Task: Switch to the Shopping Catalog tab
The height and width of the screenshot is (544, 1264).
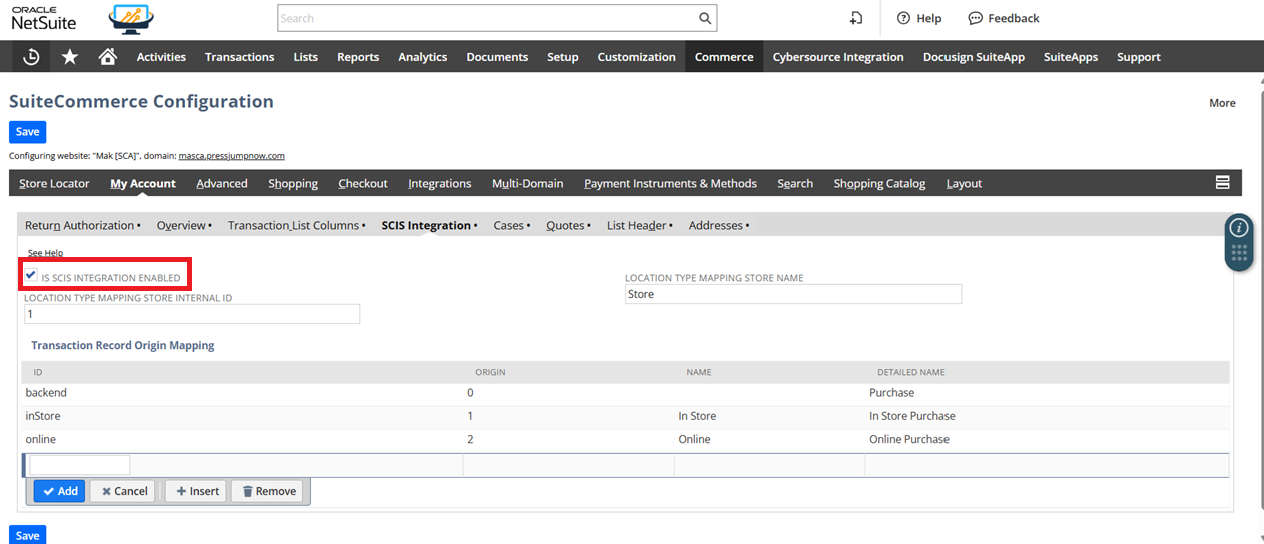Action: click(x=879, y=183)
